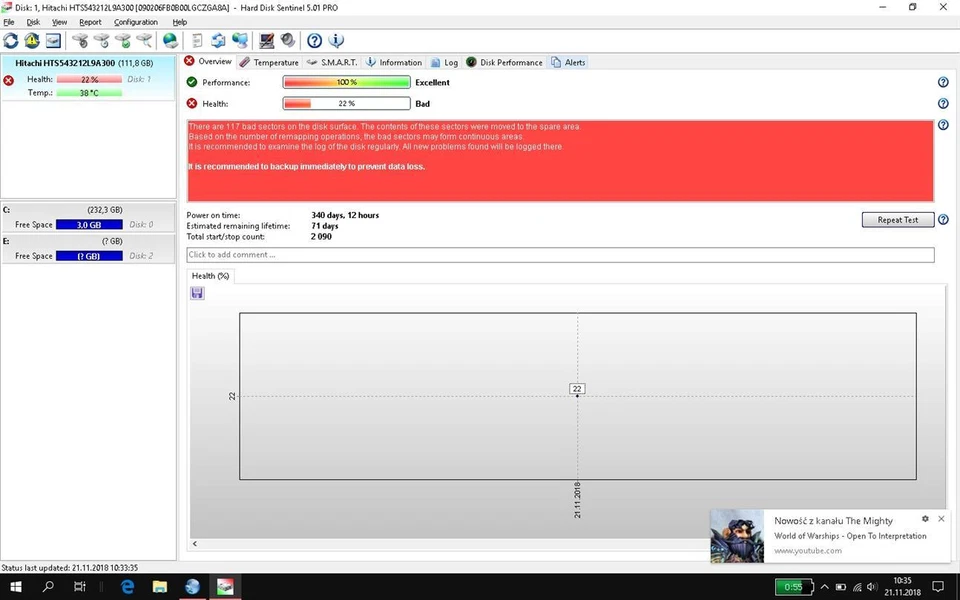Click the blue info about toolbar icon
This screenshot has height=600, width=960.
(336, 41)
